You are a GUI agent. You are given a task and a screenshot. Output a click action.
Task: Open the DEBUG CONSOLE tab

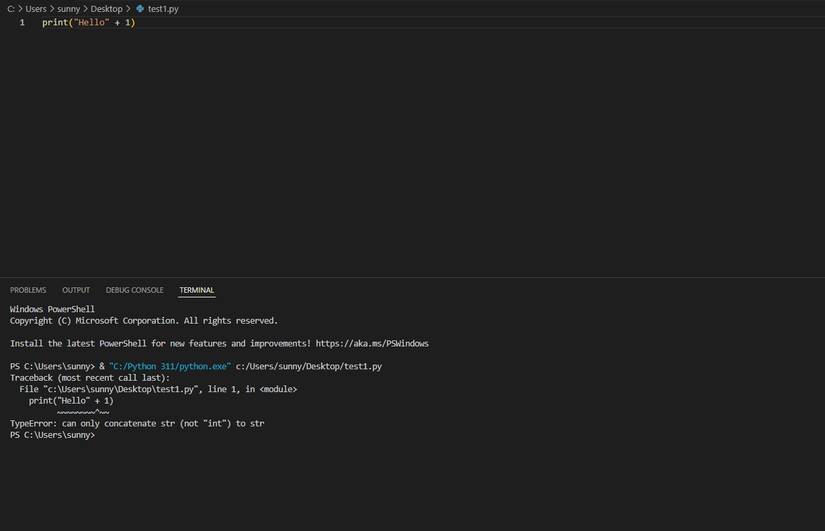click(x=134, y=290)
